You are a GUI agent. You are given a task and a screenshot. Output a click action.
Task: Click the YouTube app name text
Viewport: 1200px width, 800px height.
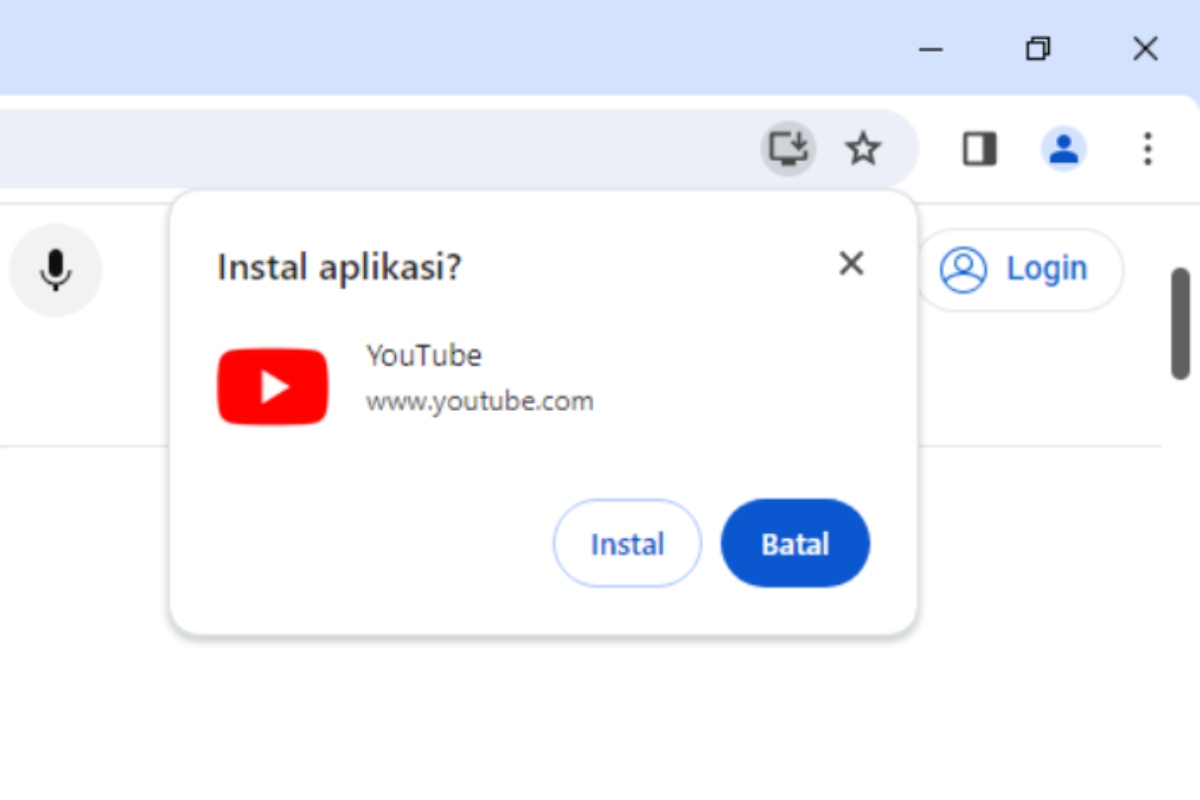point(424,355)
